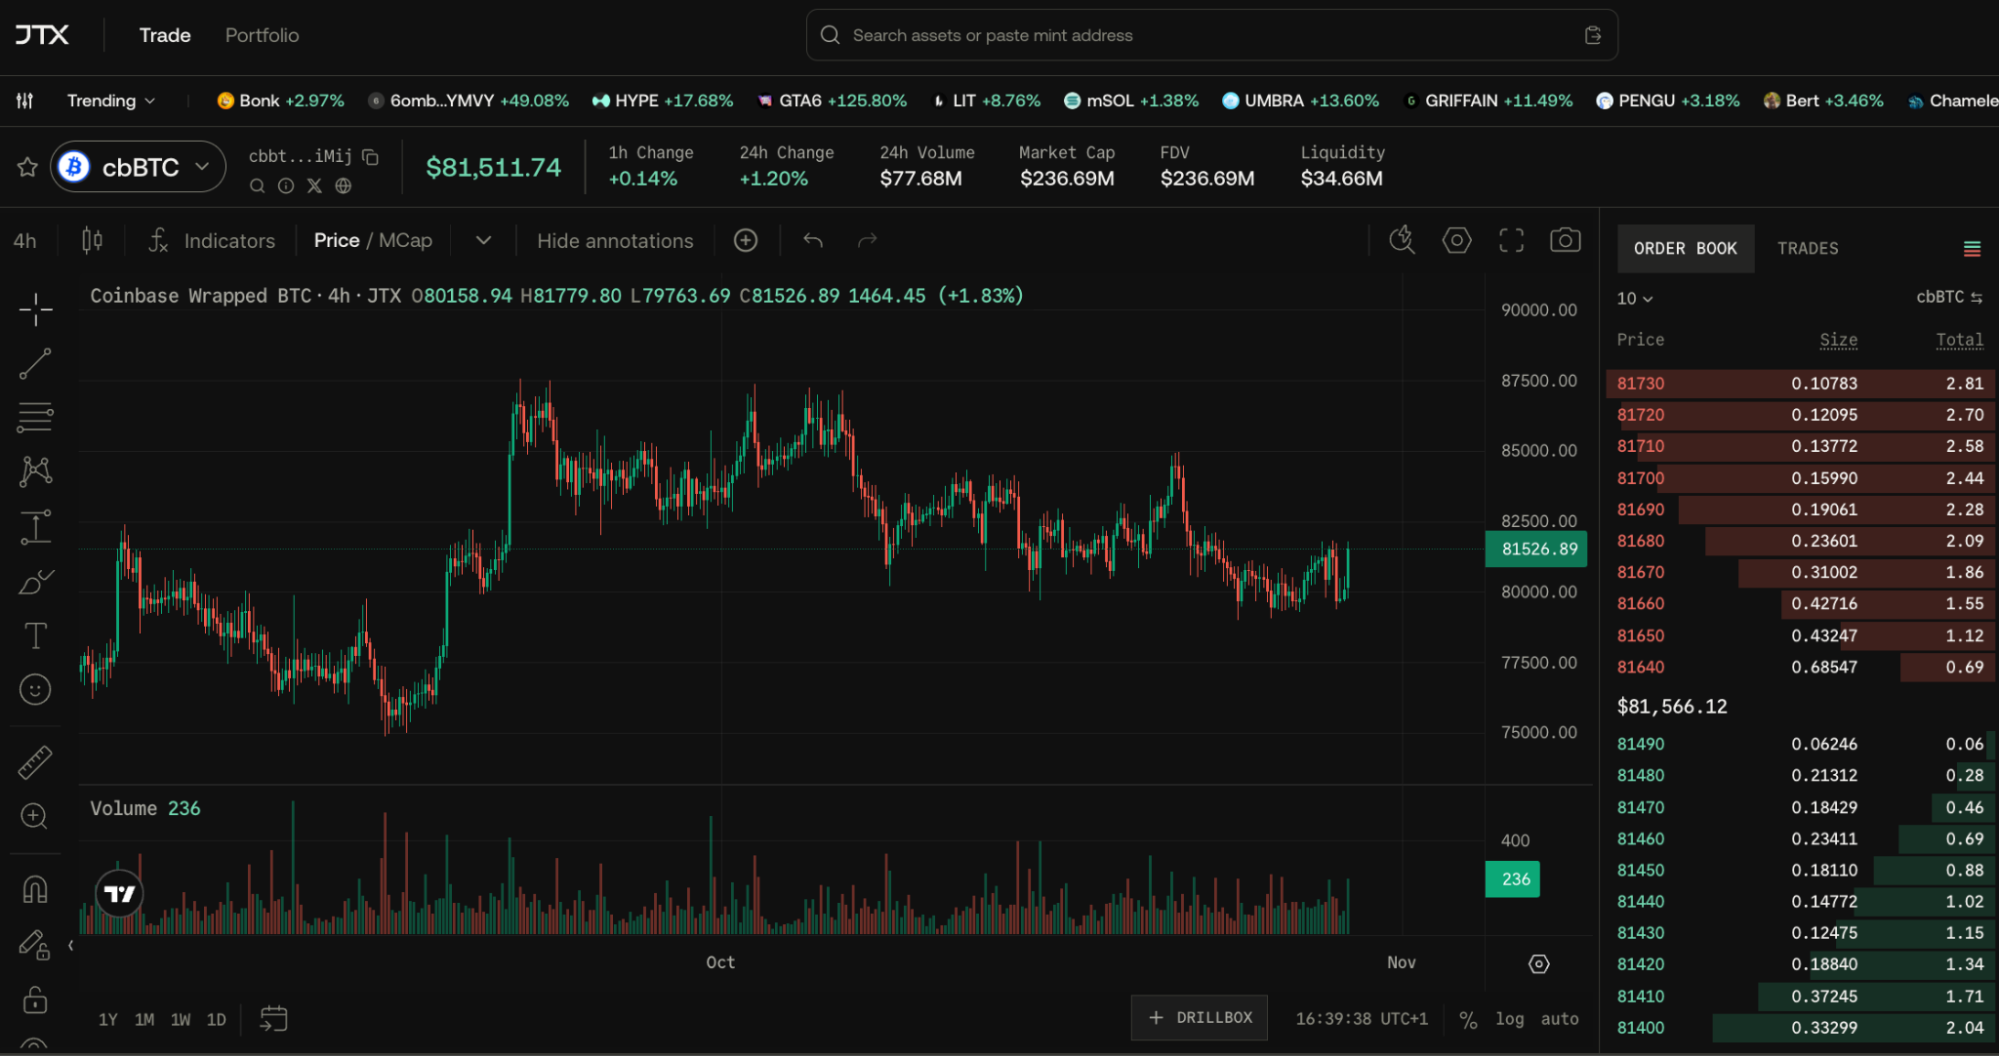Change order book grouping from 10

click(1635, 298)
